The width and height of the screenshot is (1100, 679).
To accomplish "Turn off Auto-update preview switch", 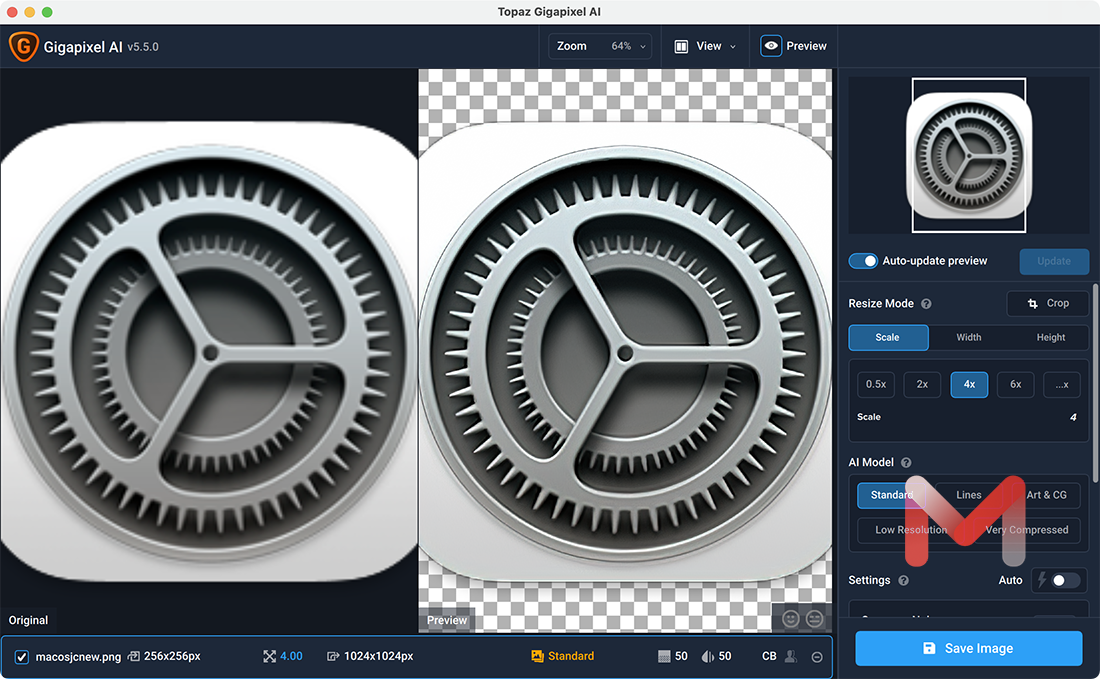I will tap(863, 261).
